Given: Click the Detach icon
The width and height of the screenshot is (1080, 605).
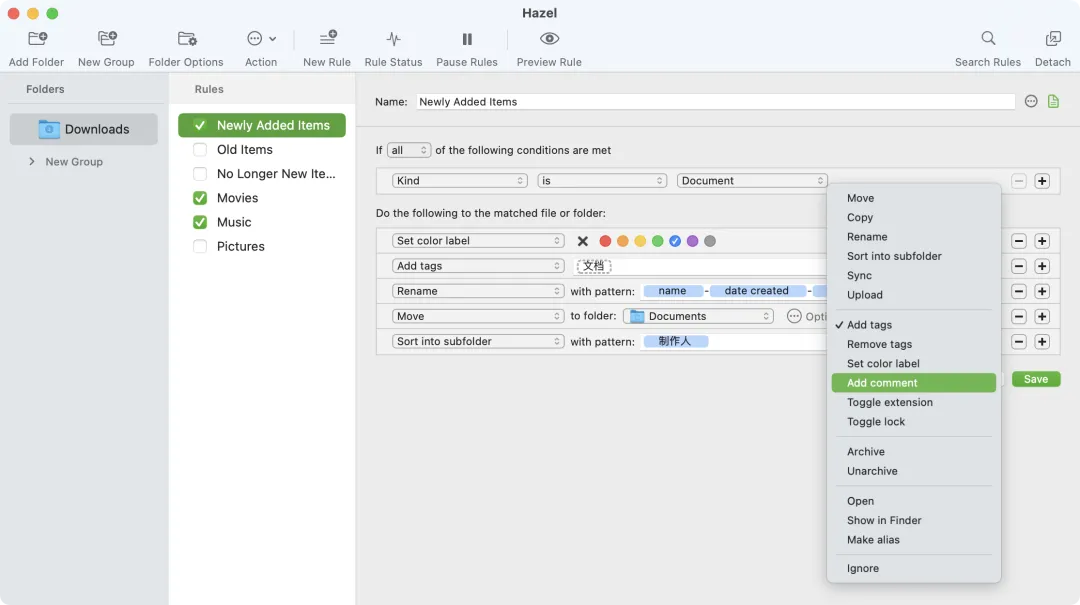Looking at the screenshot, I should point(1052,39).
